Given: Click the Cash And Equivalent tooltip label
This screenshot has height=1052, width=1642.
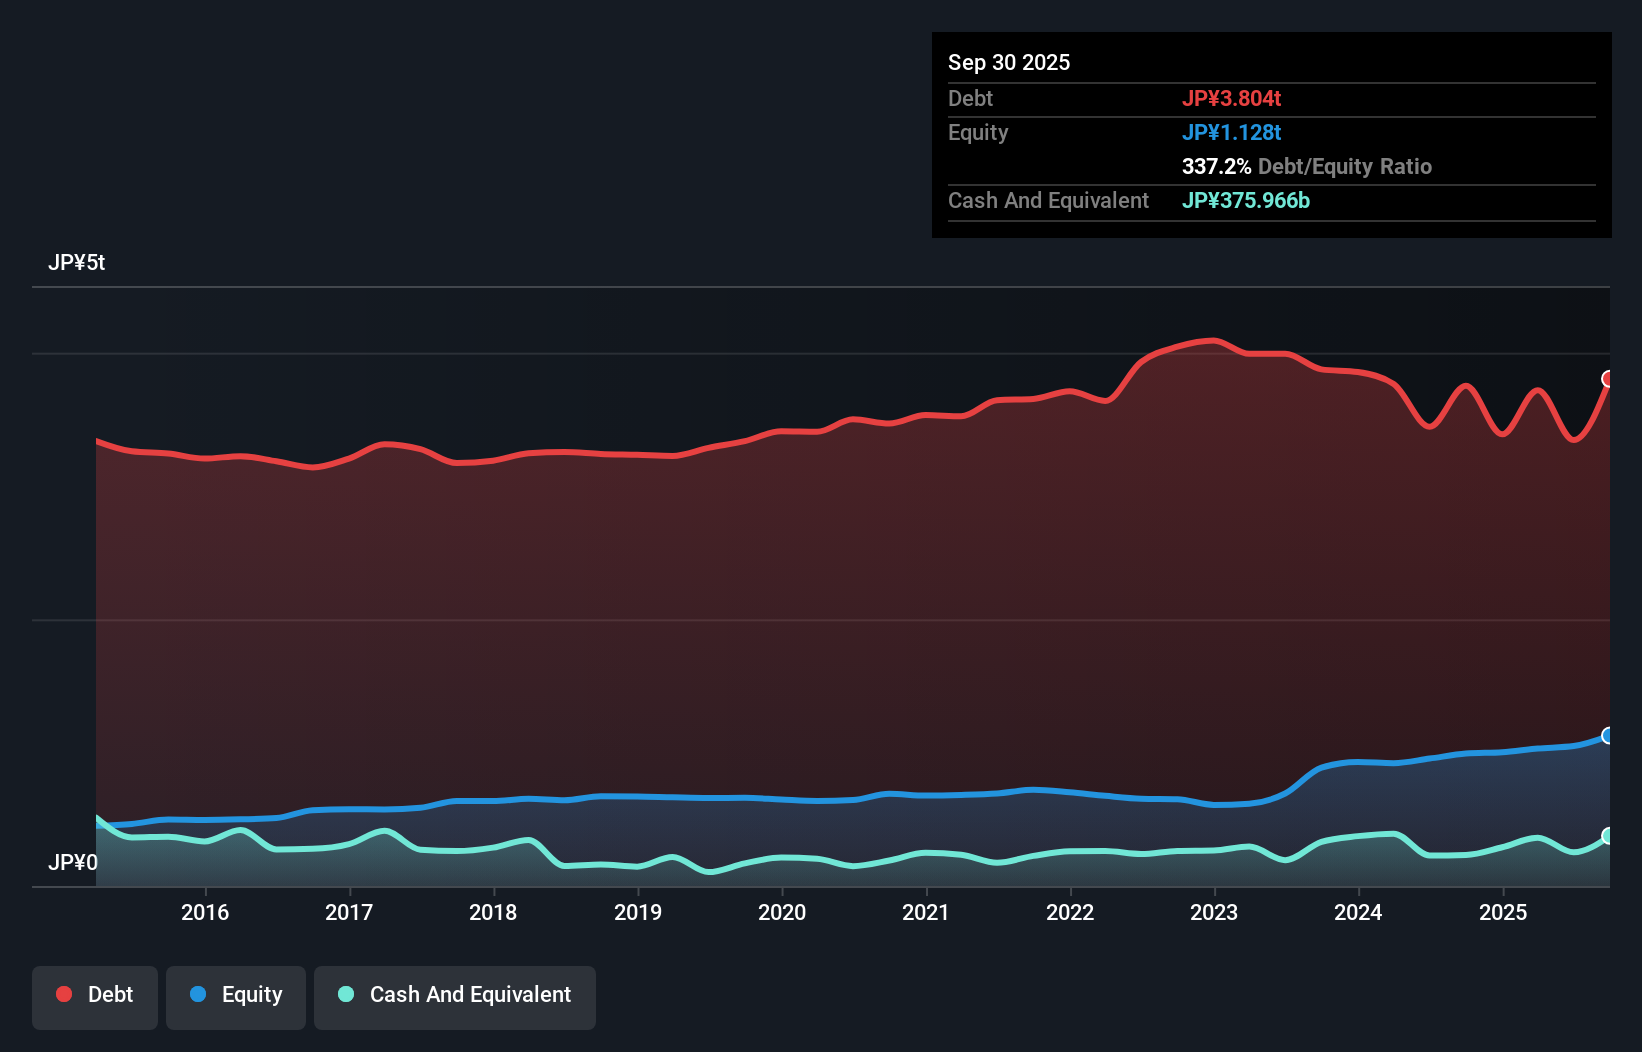Looking at the screenshot, I should tap(1048, 200).
